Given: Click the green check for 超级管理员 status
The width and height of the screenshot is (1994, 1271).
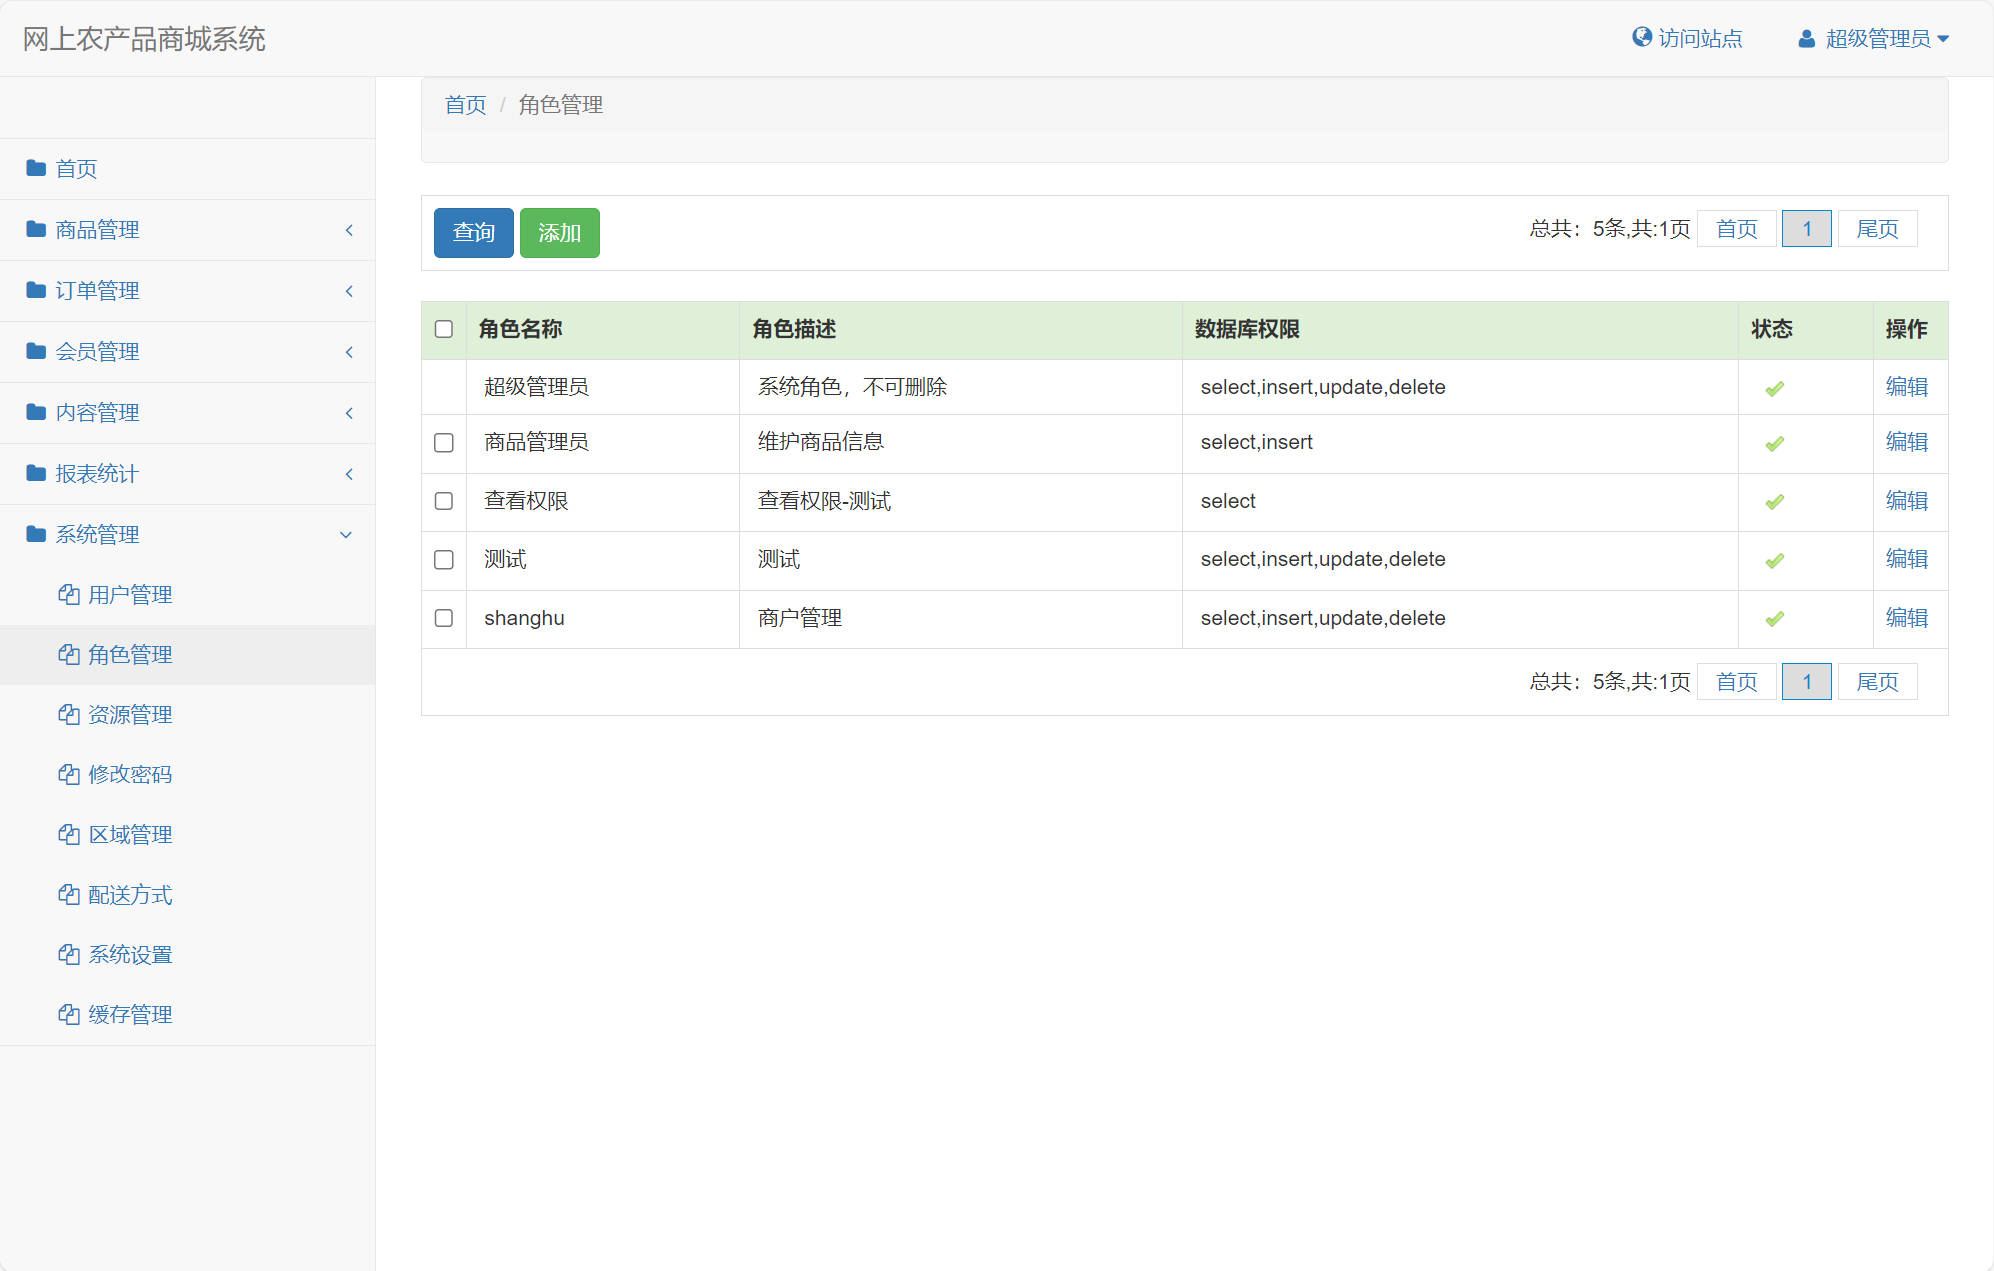Looking at the screenshot, I should click(1774, 388).
